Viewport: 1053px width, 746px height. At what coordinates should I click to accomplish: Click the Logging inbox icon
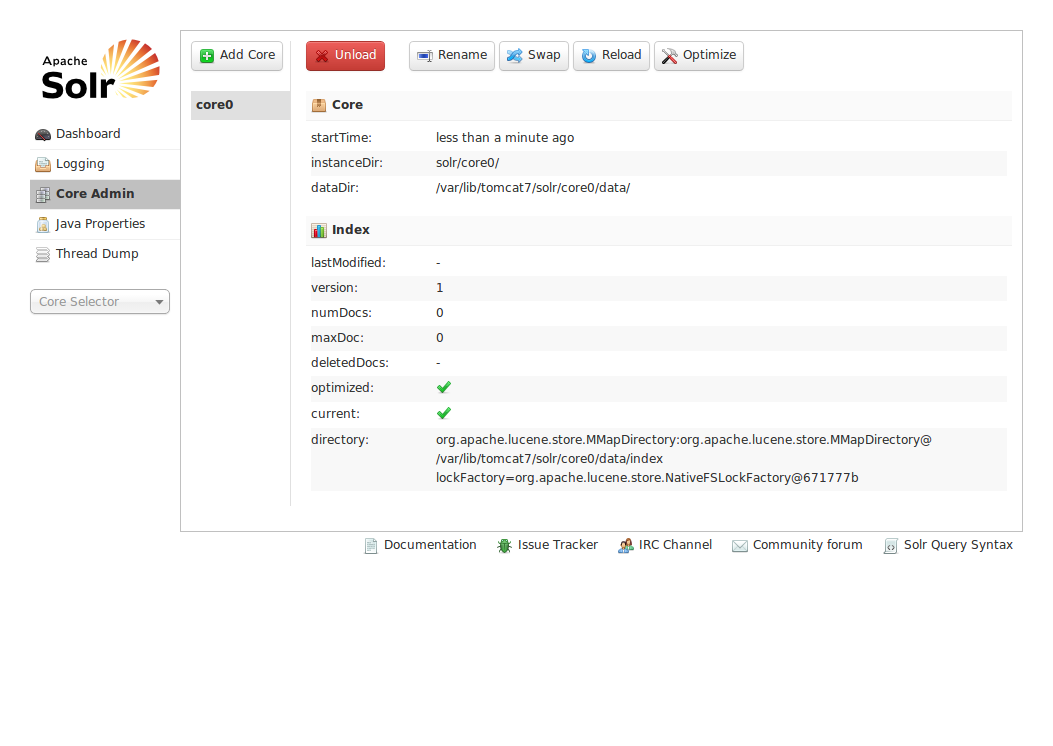[x=43, y=165]
